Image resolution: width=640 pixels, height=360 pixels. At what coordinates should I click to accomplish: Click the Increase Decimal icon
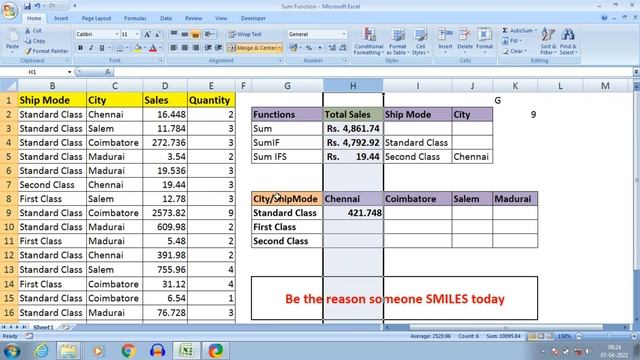tap(332, 48)
